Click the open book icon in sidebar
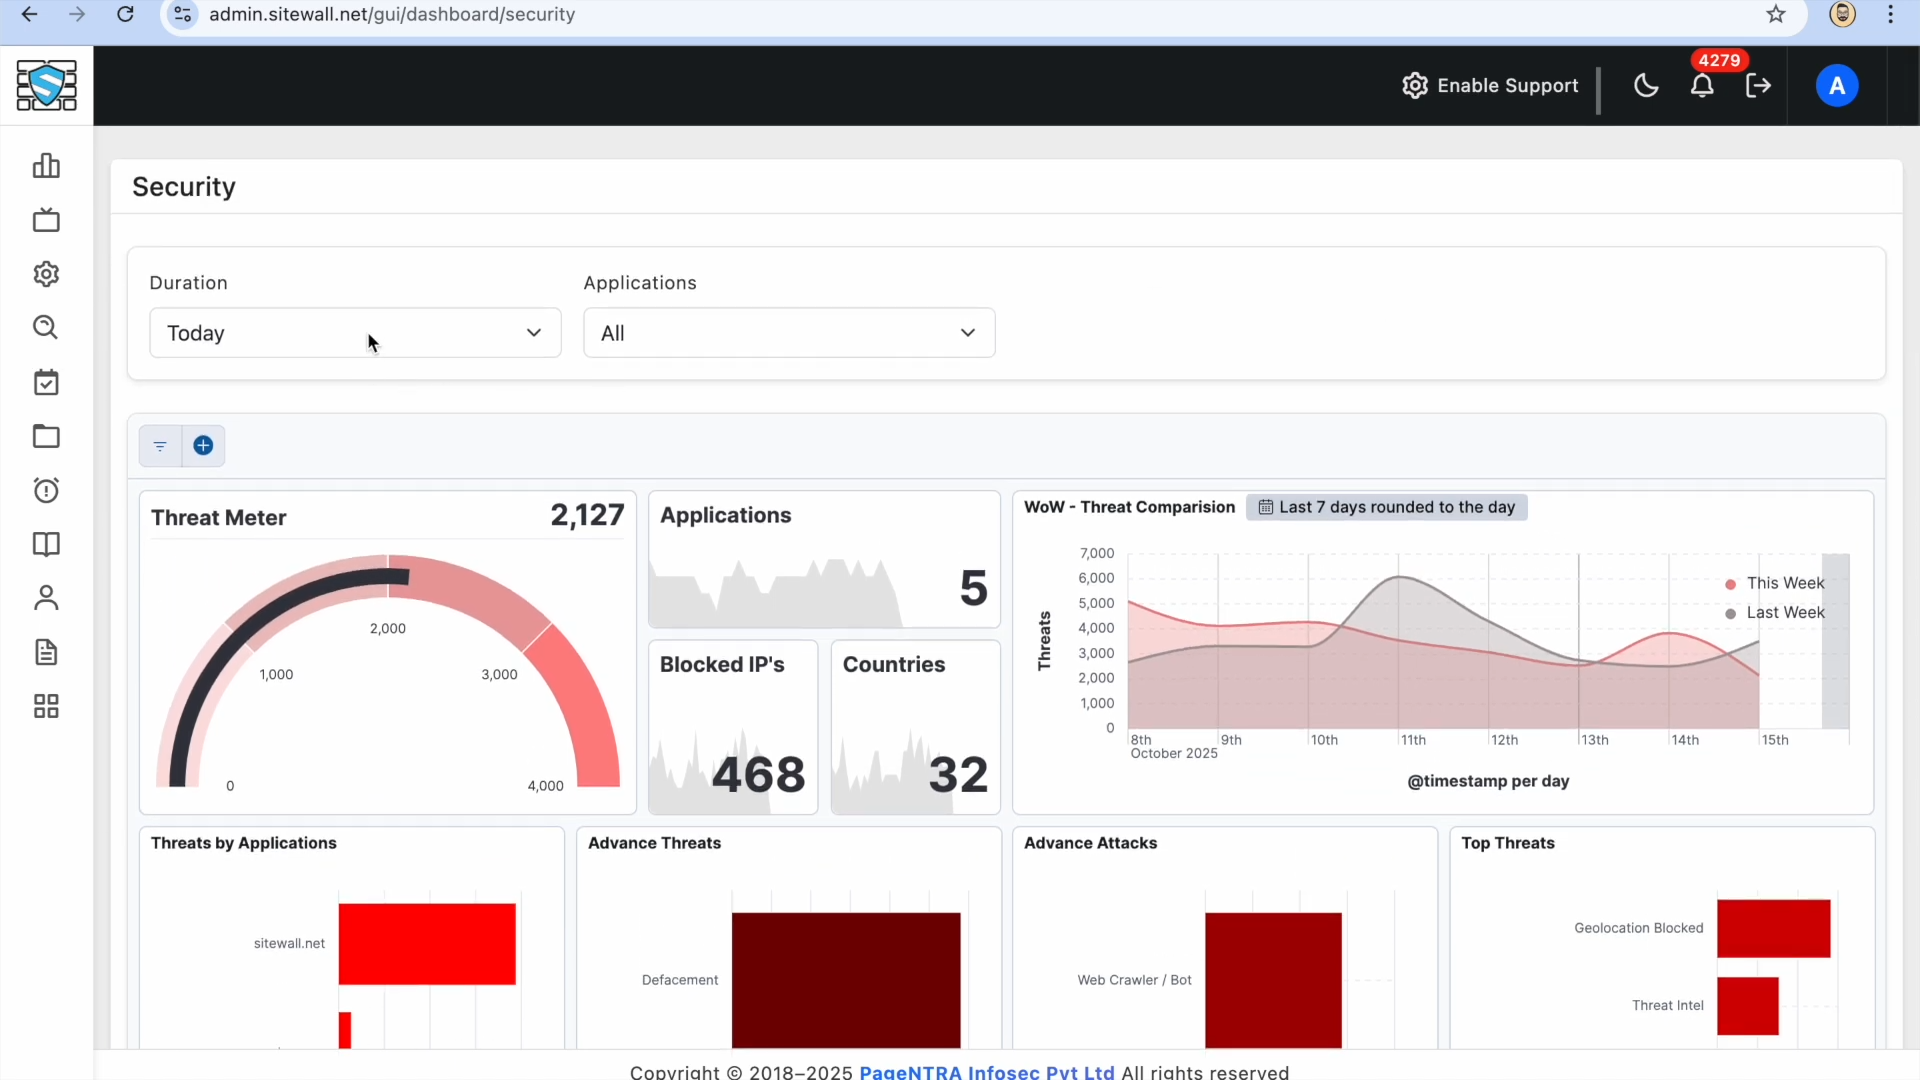1920x1080 pixels. (x=46, y=544)
